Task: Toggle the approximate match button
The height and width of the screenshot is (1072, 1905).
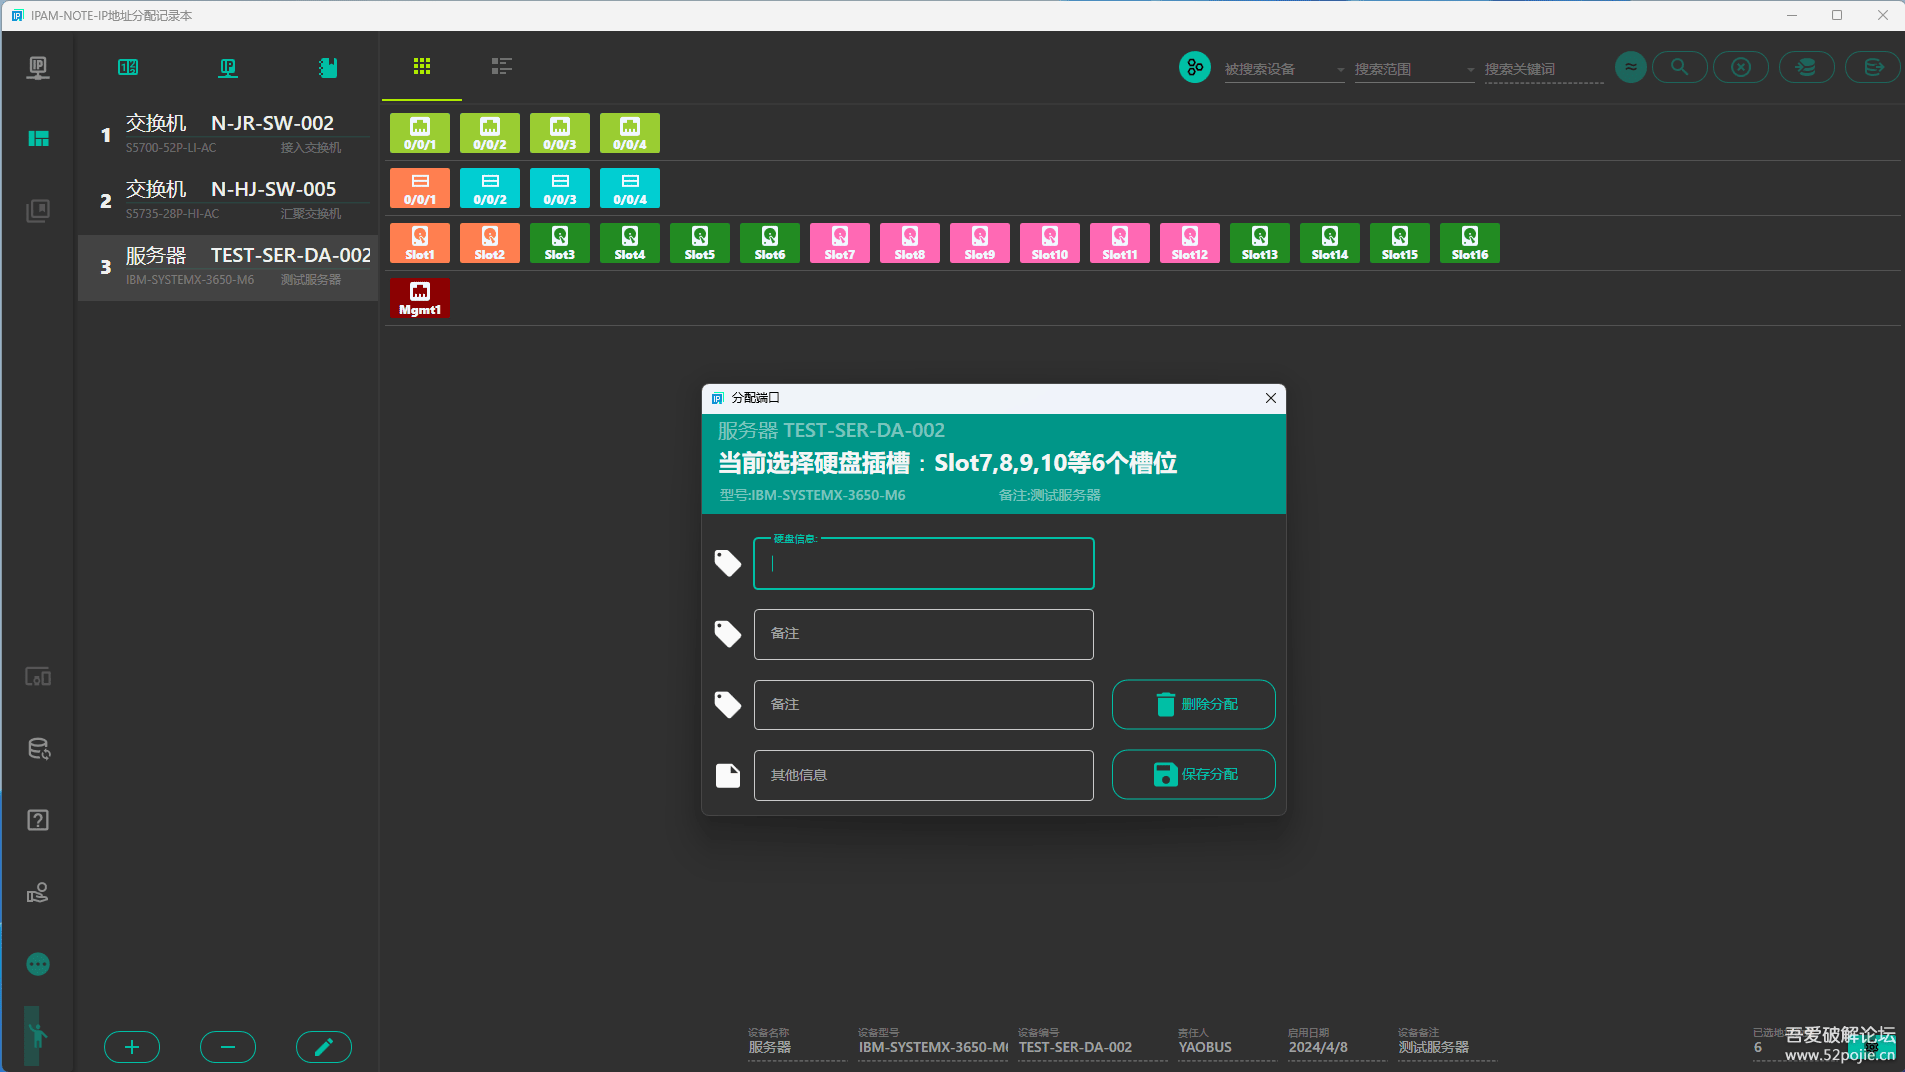Action: click(1631, 67)
